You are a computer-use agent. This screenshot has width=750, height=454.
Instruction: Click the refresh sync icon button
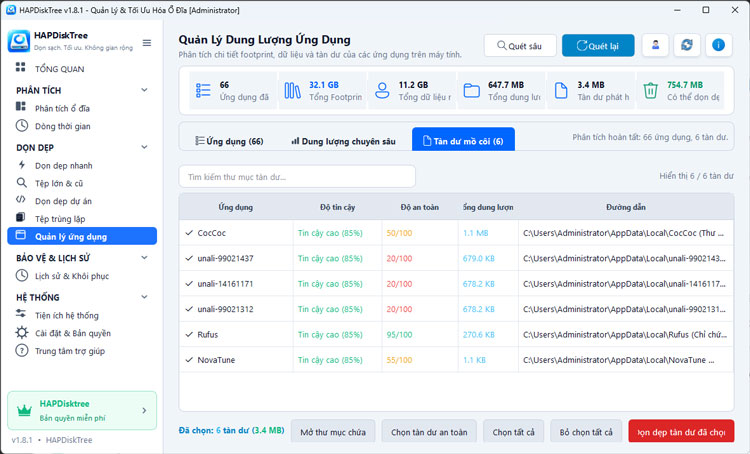[x=687, y=45]
